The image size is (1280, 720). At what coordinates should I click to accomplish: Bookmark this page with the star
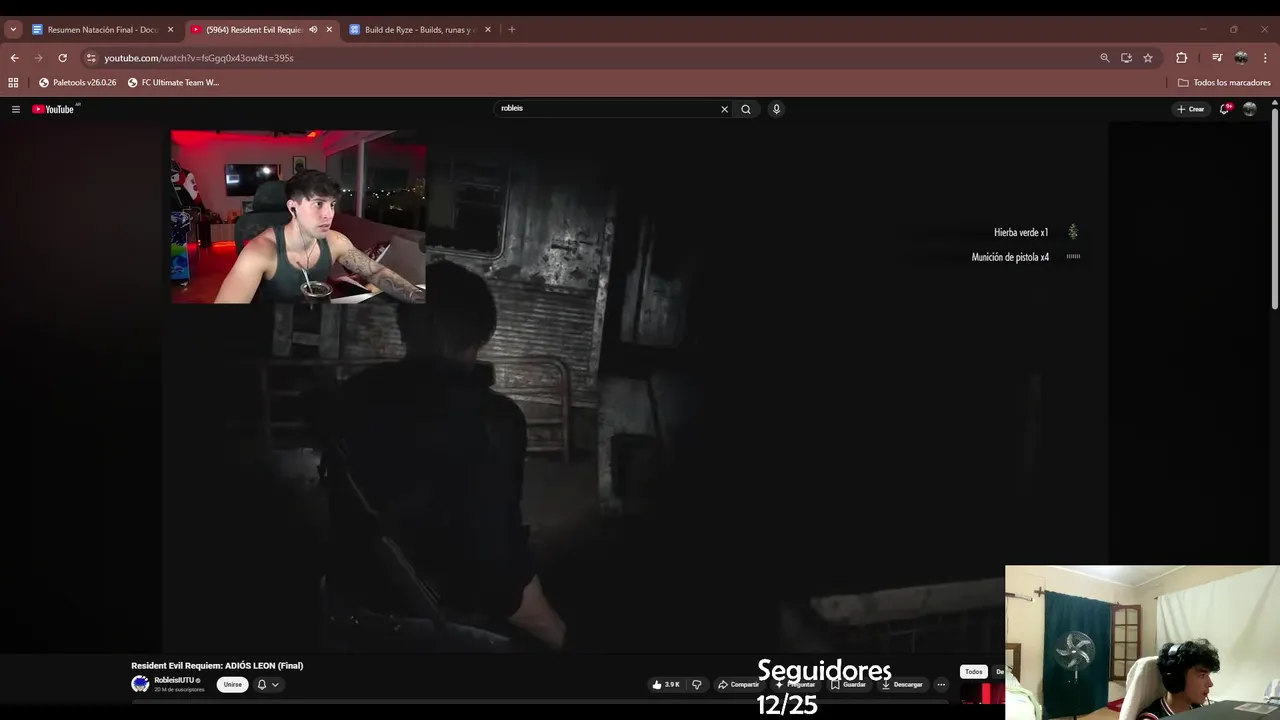pyautogui.click(x=1148, y=58)
